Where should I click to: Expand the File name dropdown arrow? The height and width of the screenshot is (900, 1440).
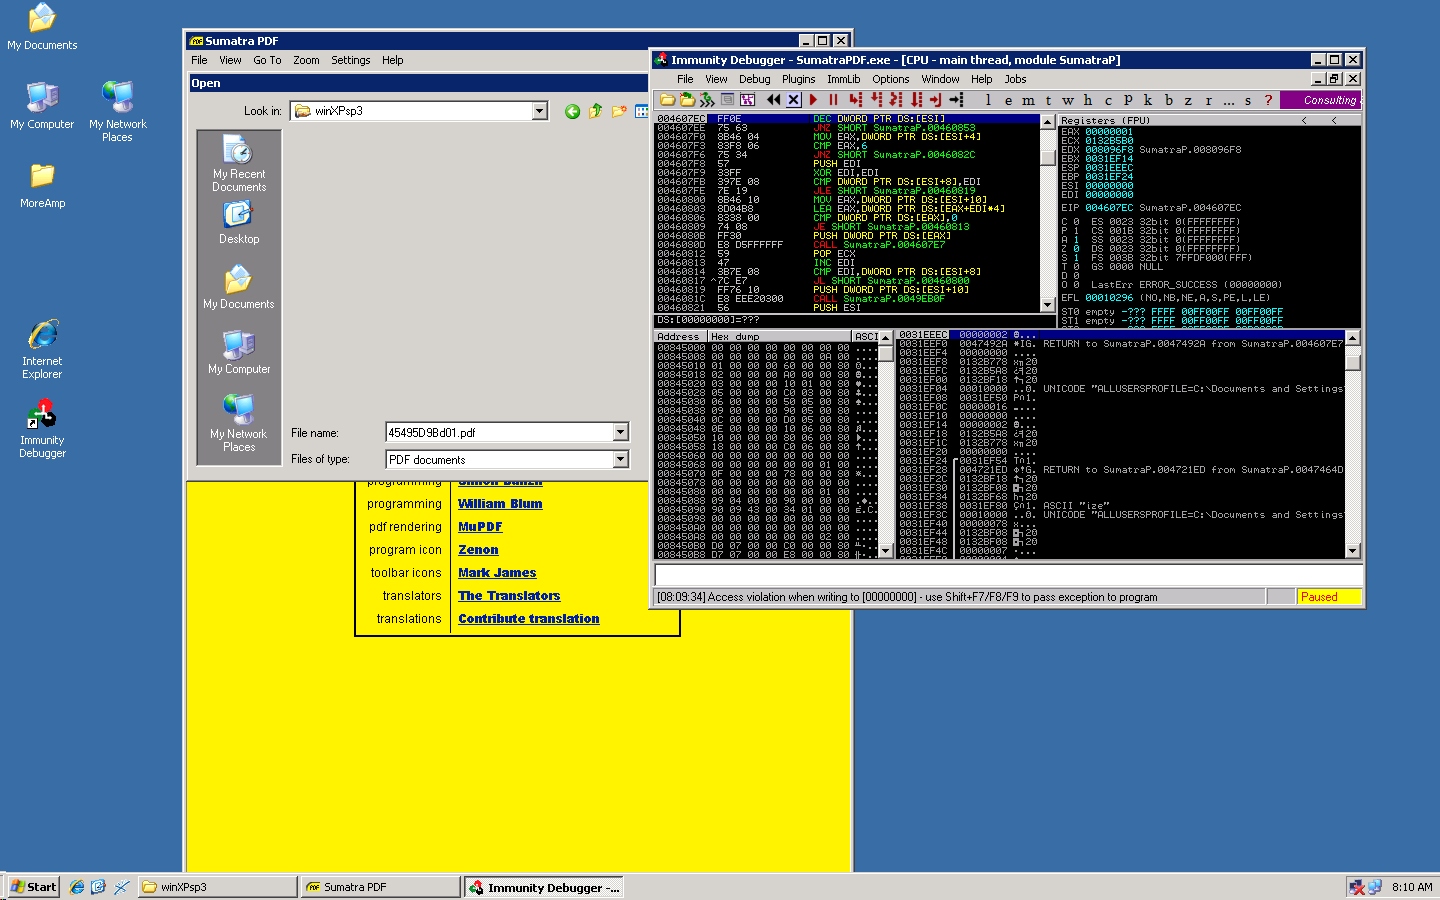(620, 432)
